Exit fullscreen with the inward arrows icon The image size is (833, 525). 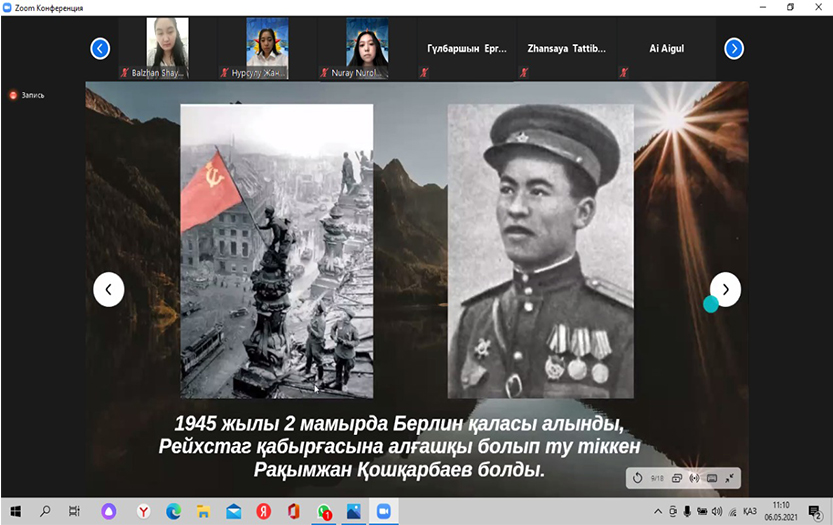tap(729, 478)
